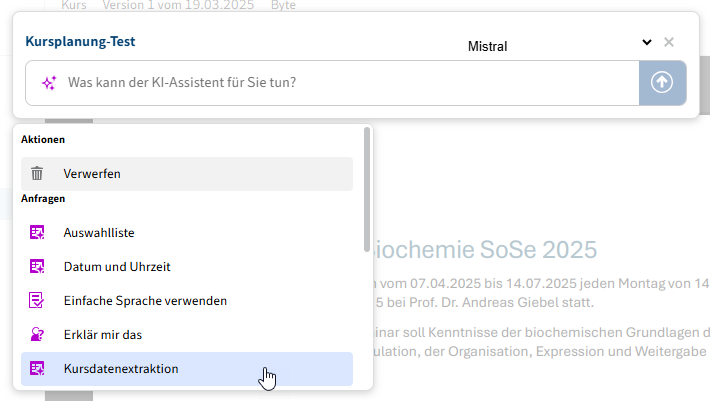The width and height of the screenshot is (710, 401).
Task: Click the sparkle AI icon in prompt field
Action: [x=49, y=83]
